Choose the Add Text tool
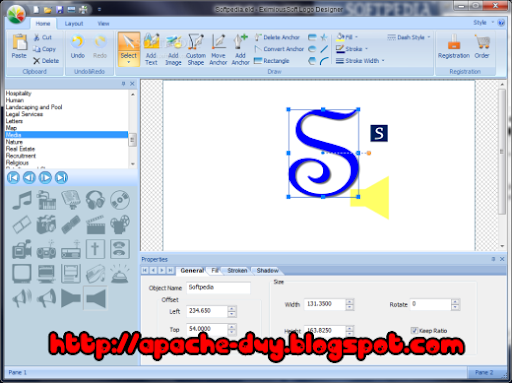This screenshot has width=512, height=383. (x=151, y=49)
